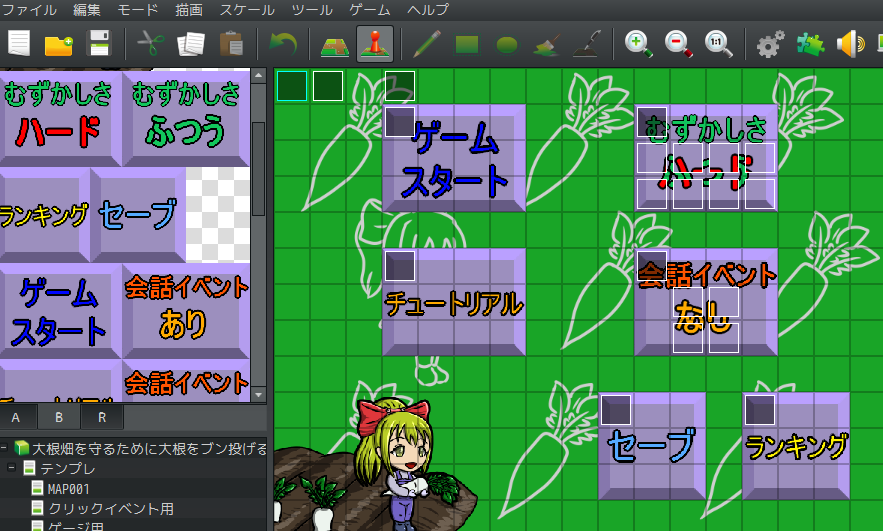Open the モード menu
Screen dimensions: 883x531
[138, 10]
